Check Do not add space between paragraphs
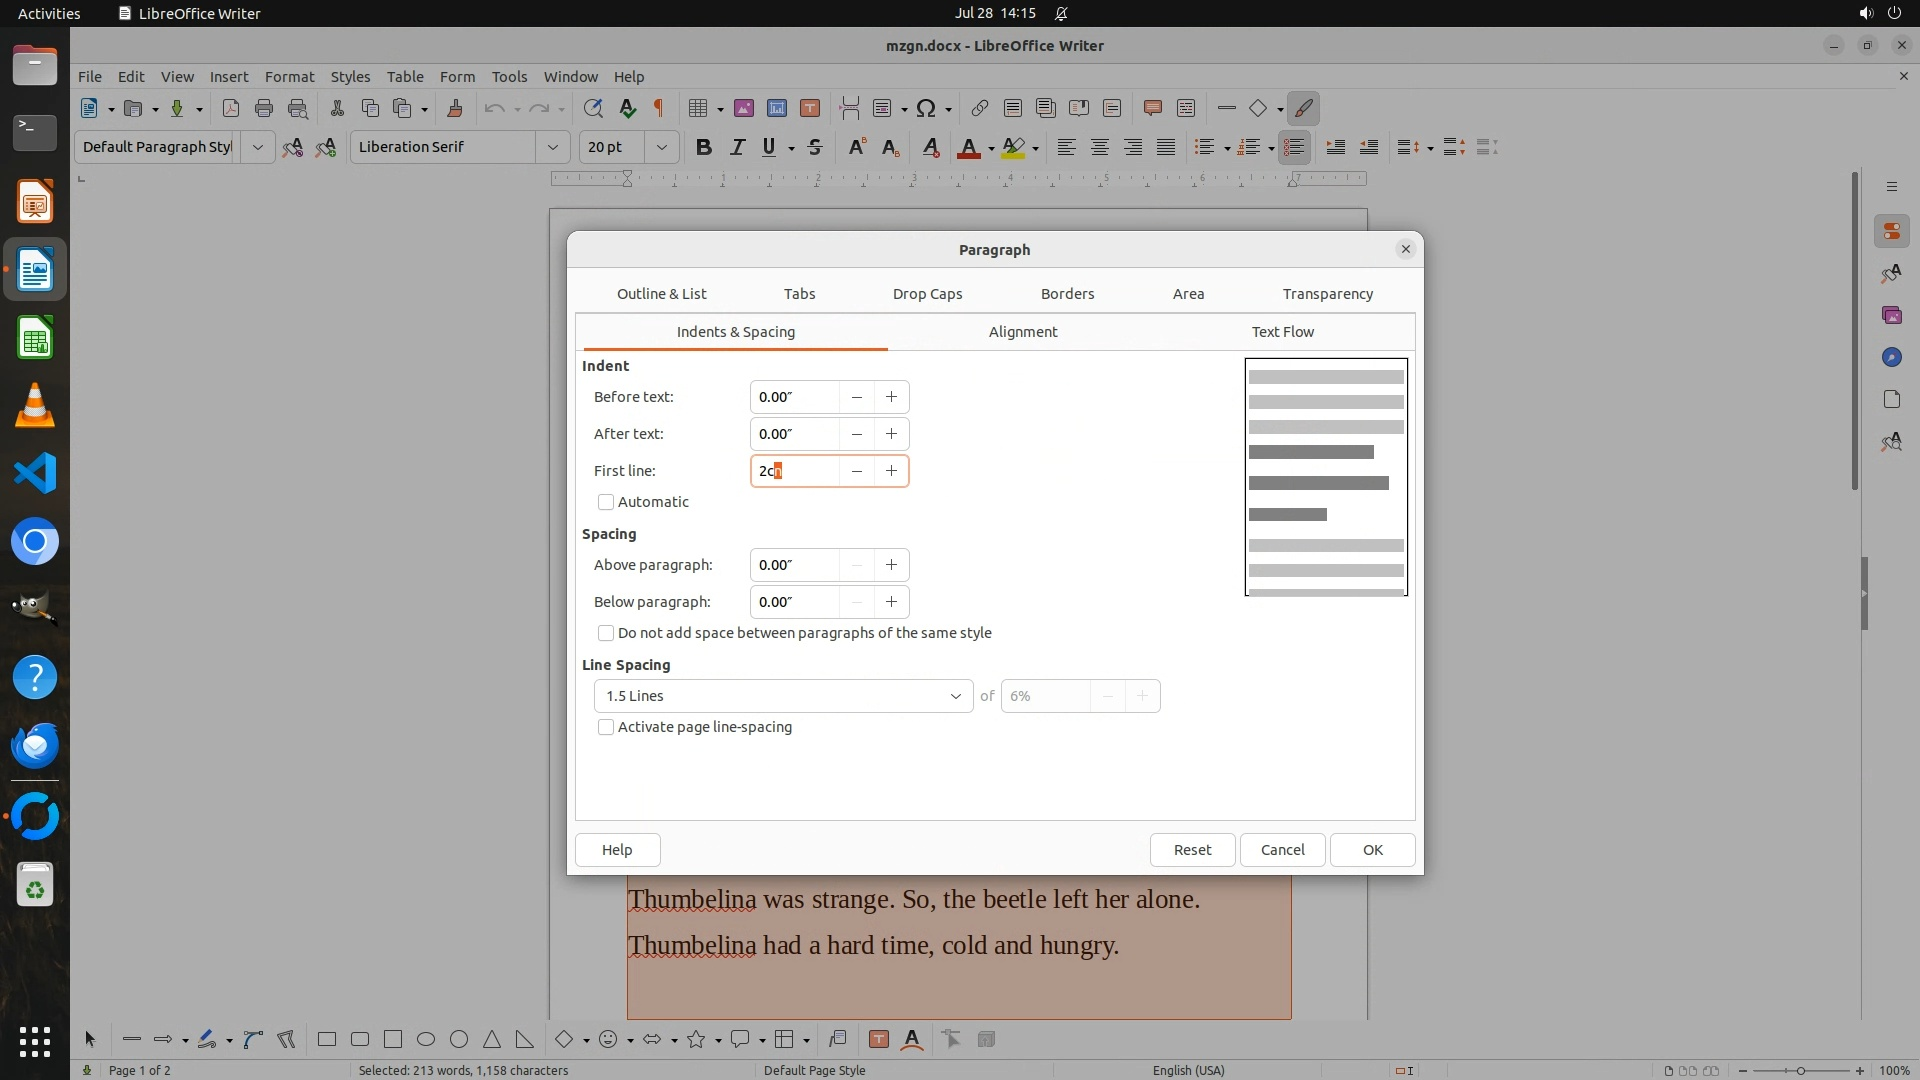This screenshot has height=1080, width=1920. 606,633
